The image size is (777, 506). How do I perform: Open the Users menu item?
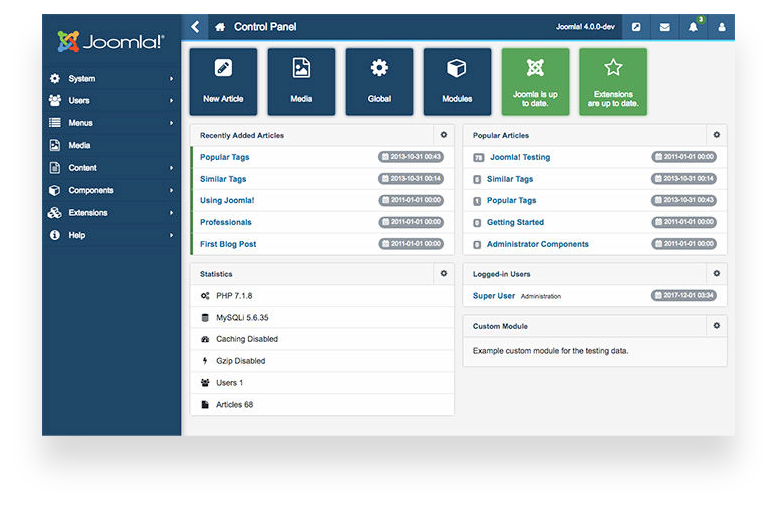click(111, 101)
